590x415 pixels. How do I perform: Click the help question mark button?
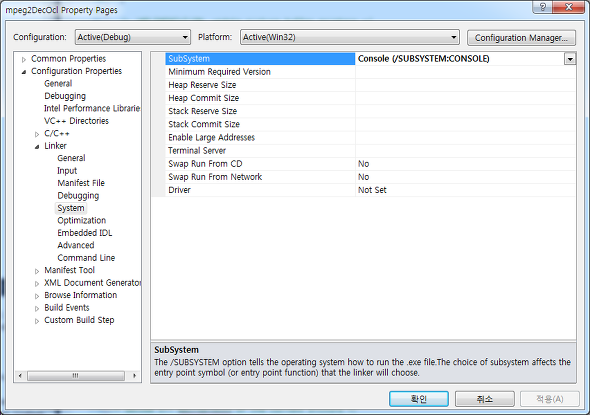pos(543,7)
